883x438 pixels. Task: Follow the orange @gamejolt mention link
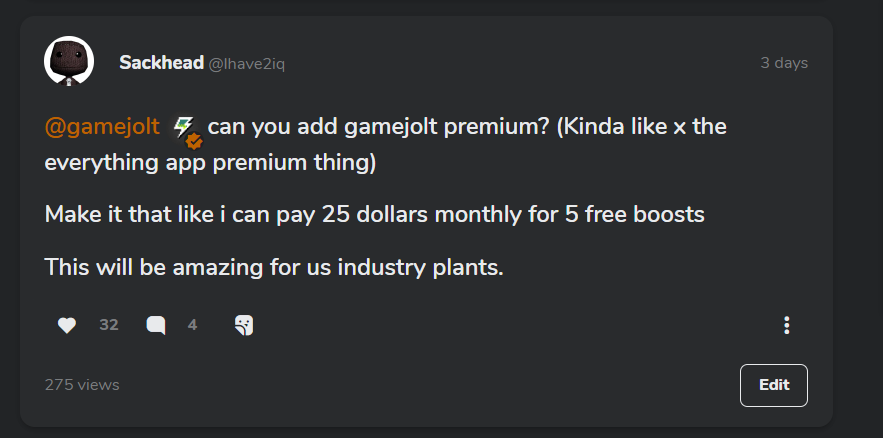coord(102,127)
